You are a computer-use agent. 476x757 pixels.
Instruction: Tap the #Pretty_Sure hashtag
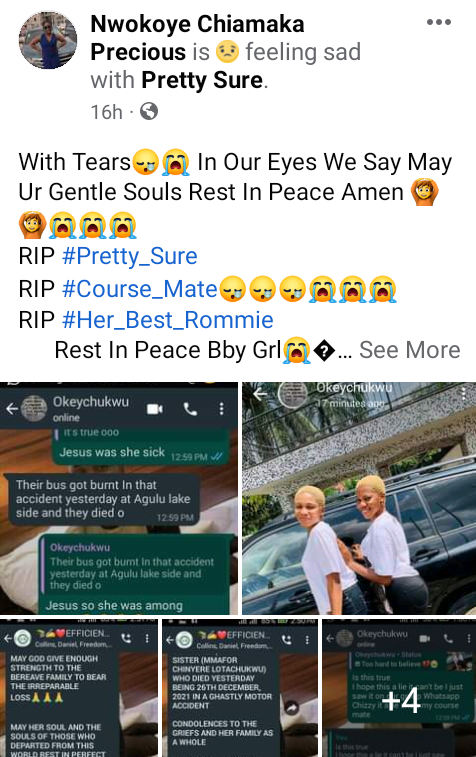point(129,256)
